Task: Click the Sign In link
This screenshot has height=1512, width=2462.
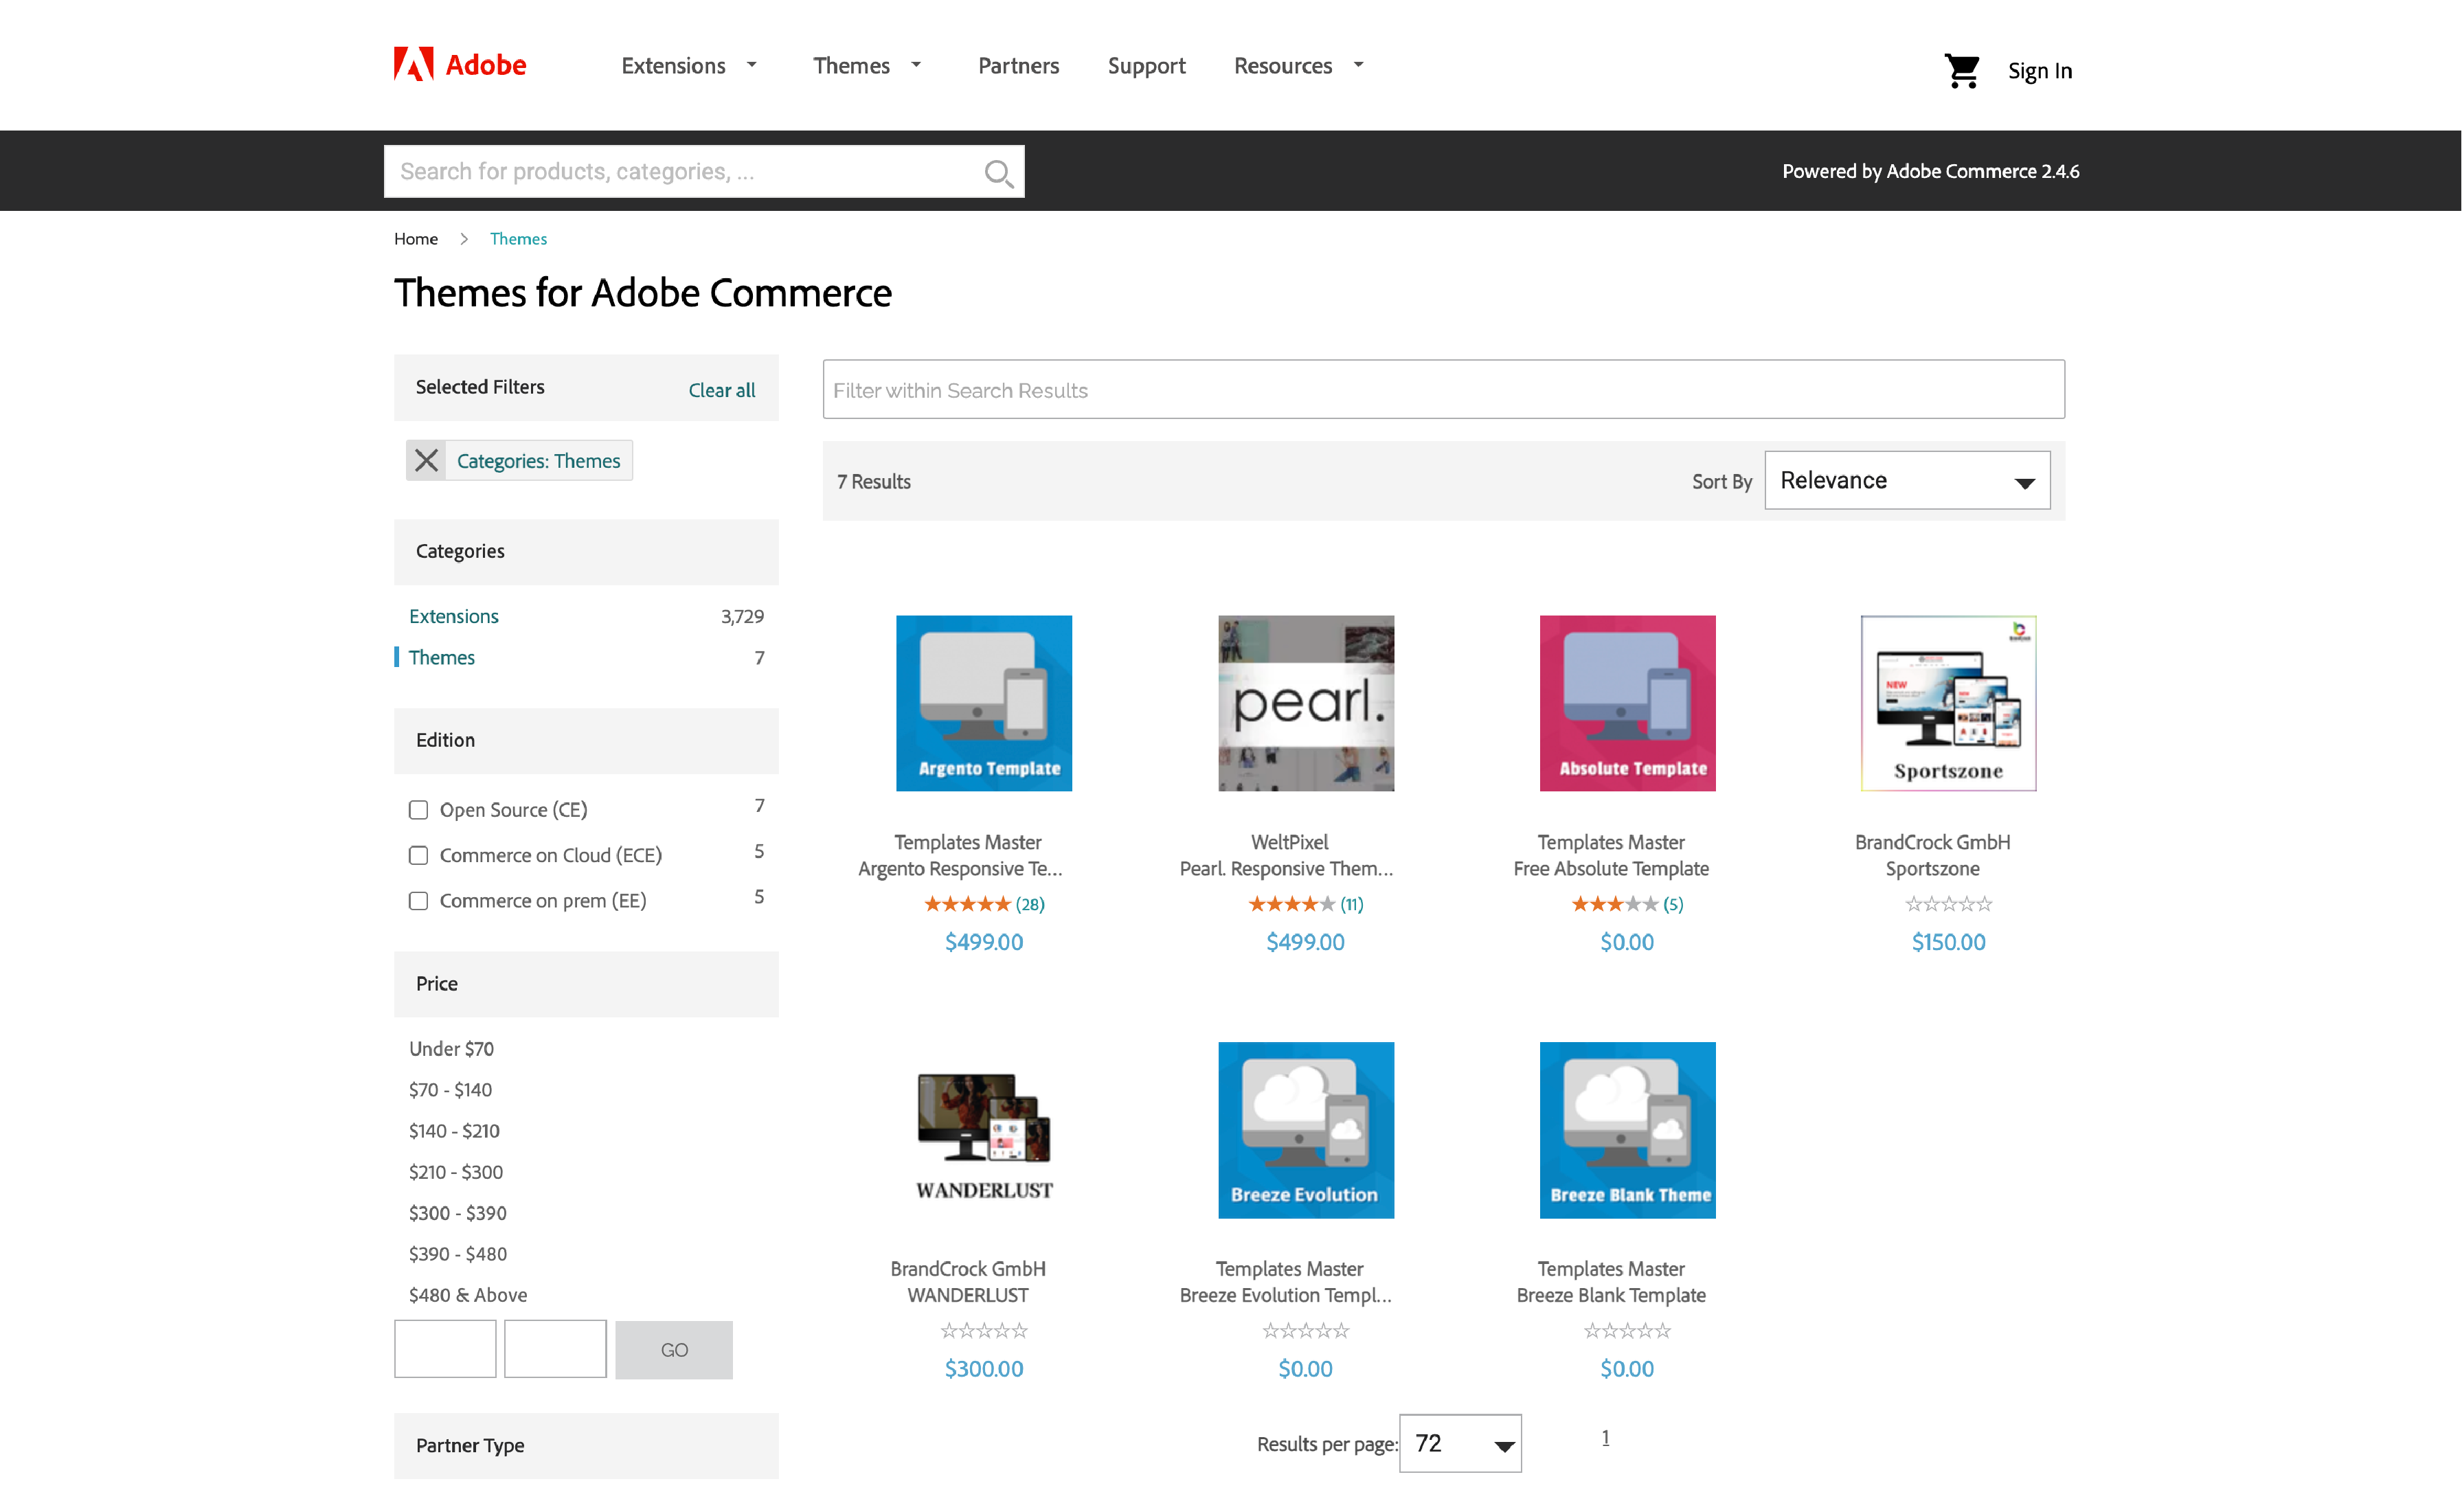Action: pyautogui.click(x=2039, y=71)
